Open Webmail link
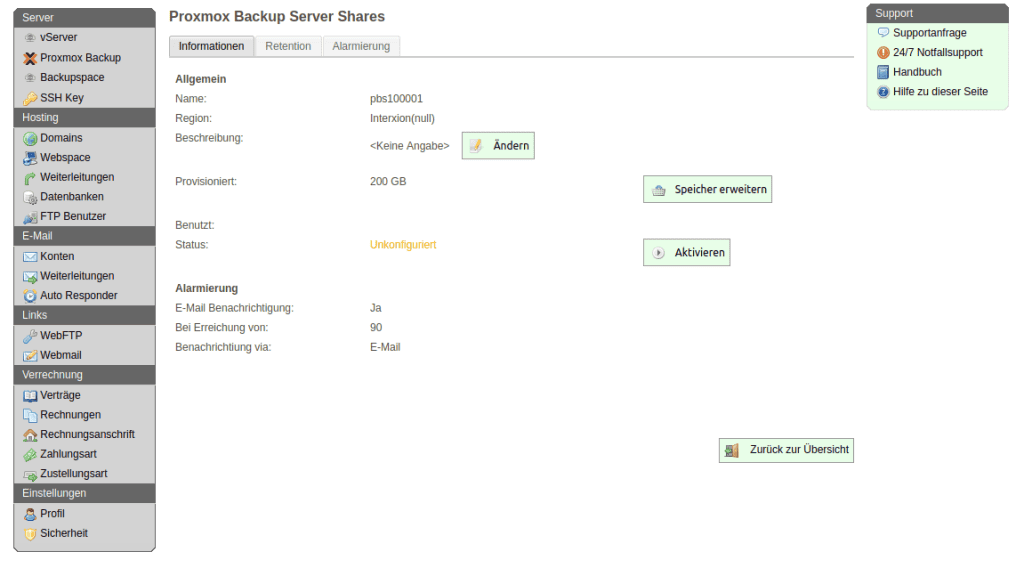The image size is (1024, 568). [x=61, y=355]
